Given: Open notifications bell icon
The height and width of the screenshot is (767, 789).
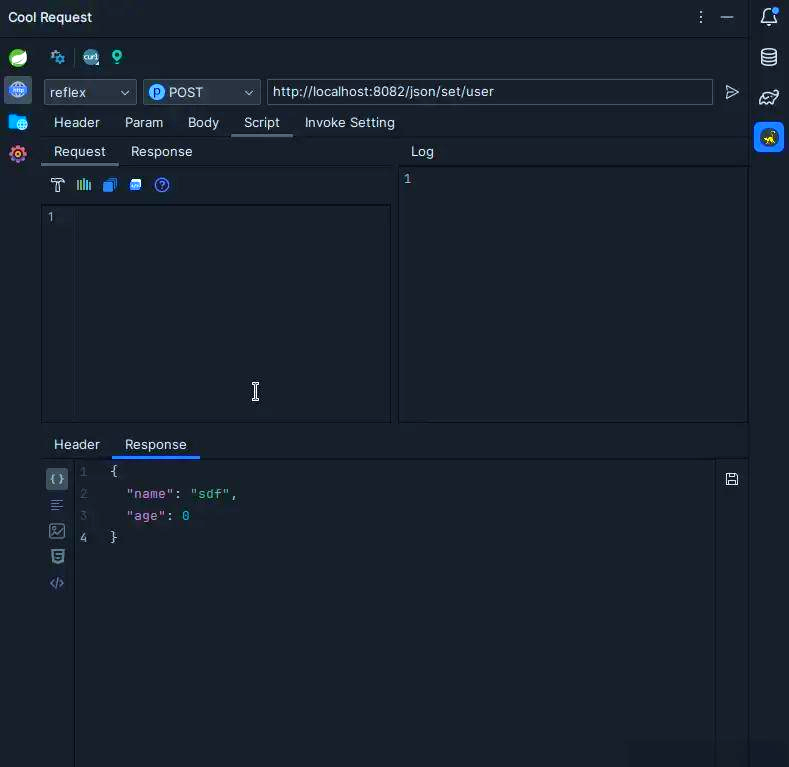Looking at the screenshot, I should (x=769, y=17).
